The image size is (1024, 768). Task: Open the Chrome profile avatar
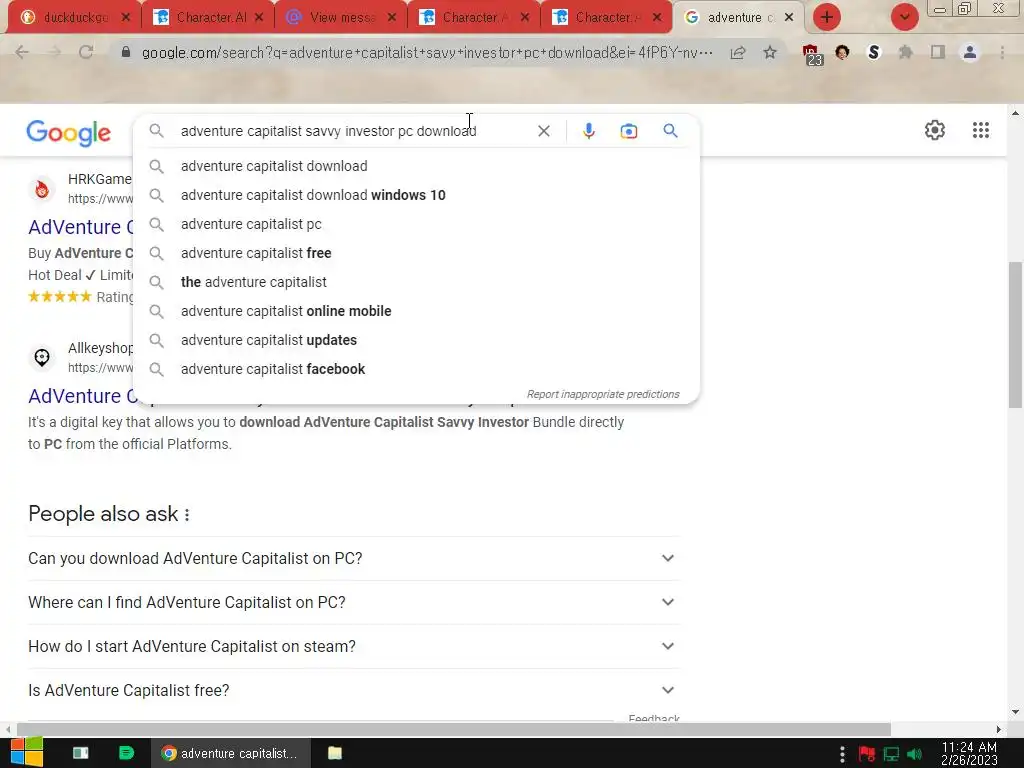click(x=970, y=52)
